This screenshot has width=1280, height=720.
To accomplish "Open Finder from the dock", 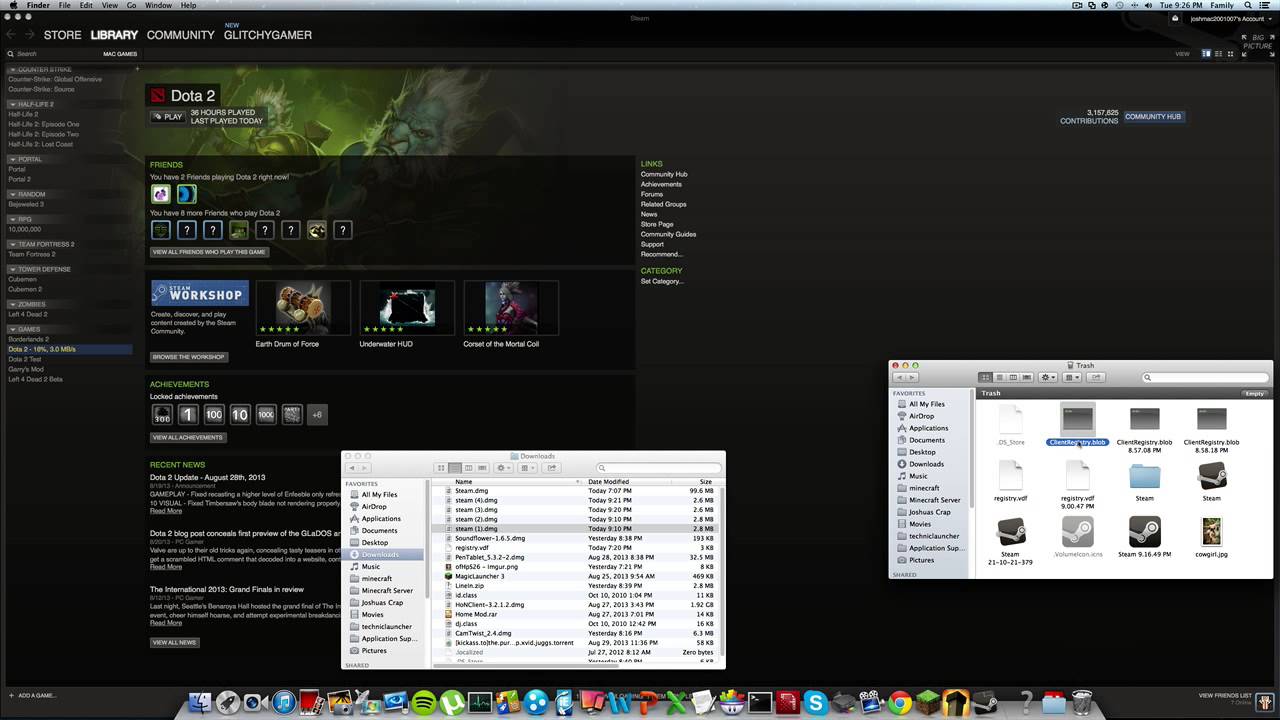I will tap(200, 703).
